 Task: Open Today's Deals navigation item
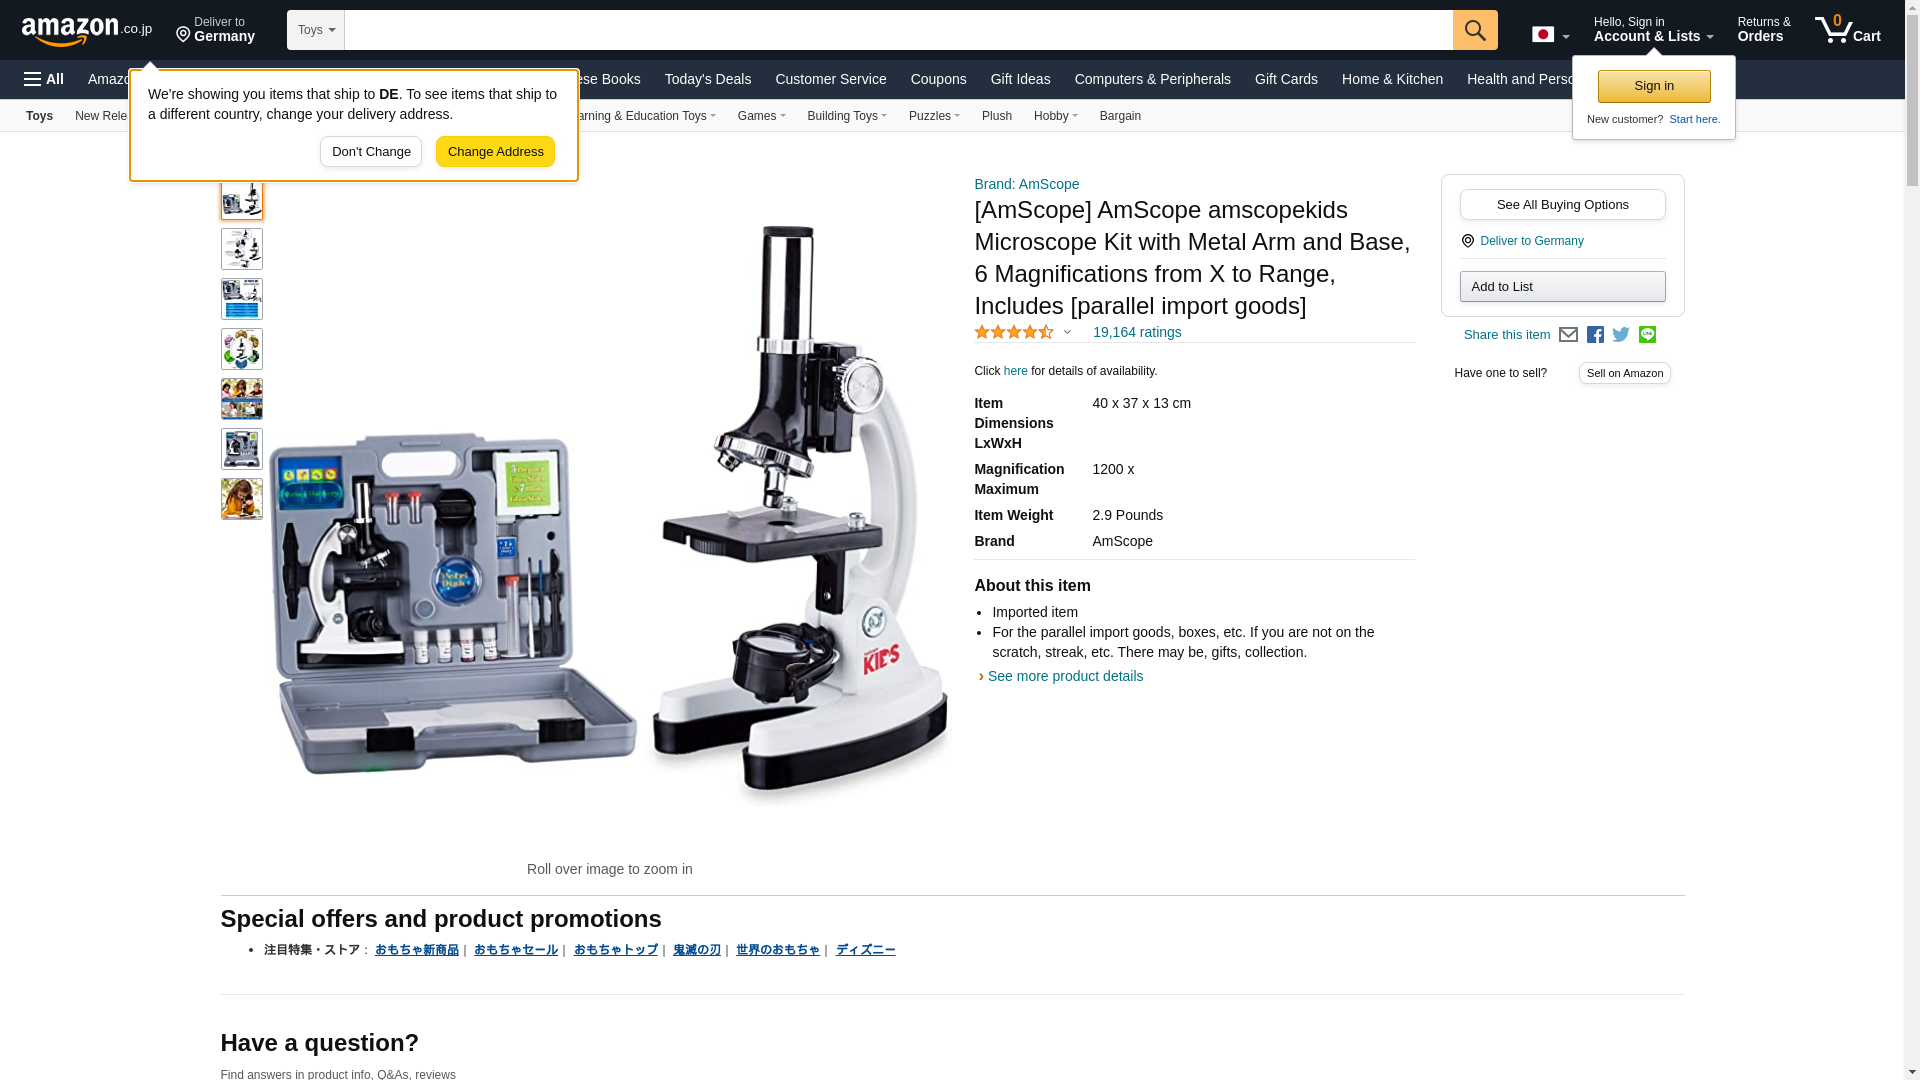click(x=708, y=79)
